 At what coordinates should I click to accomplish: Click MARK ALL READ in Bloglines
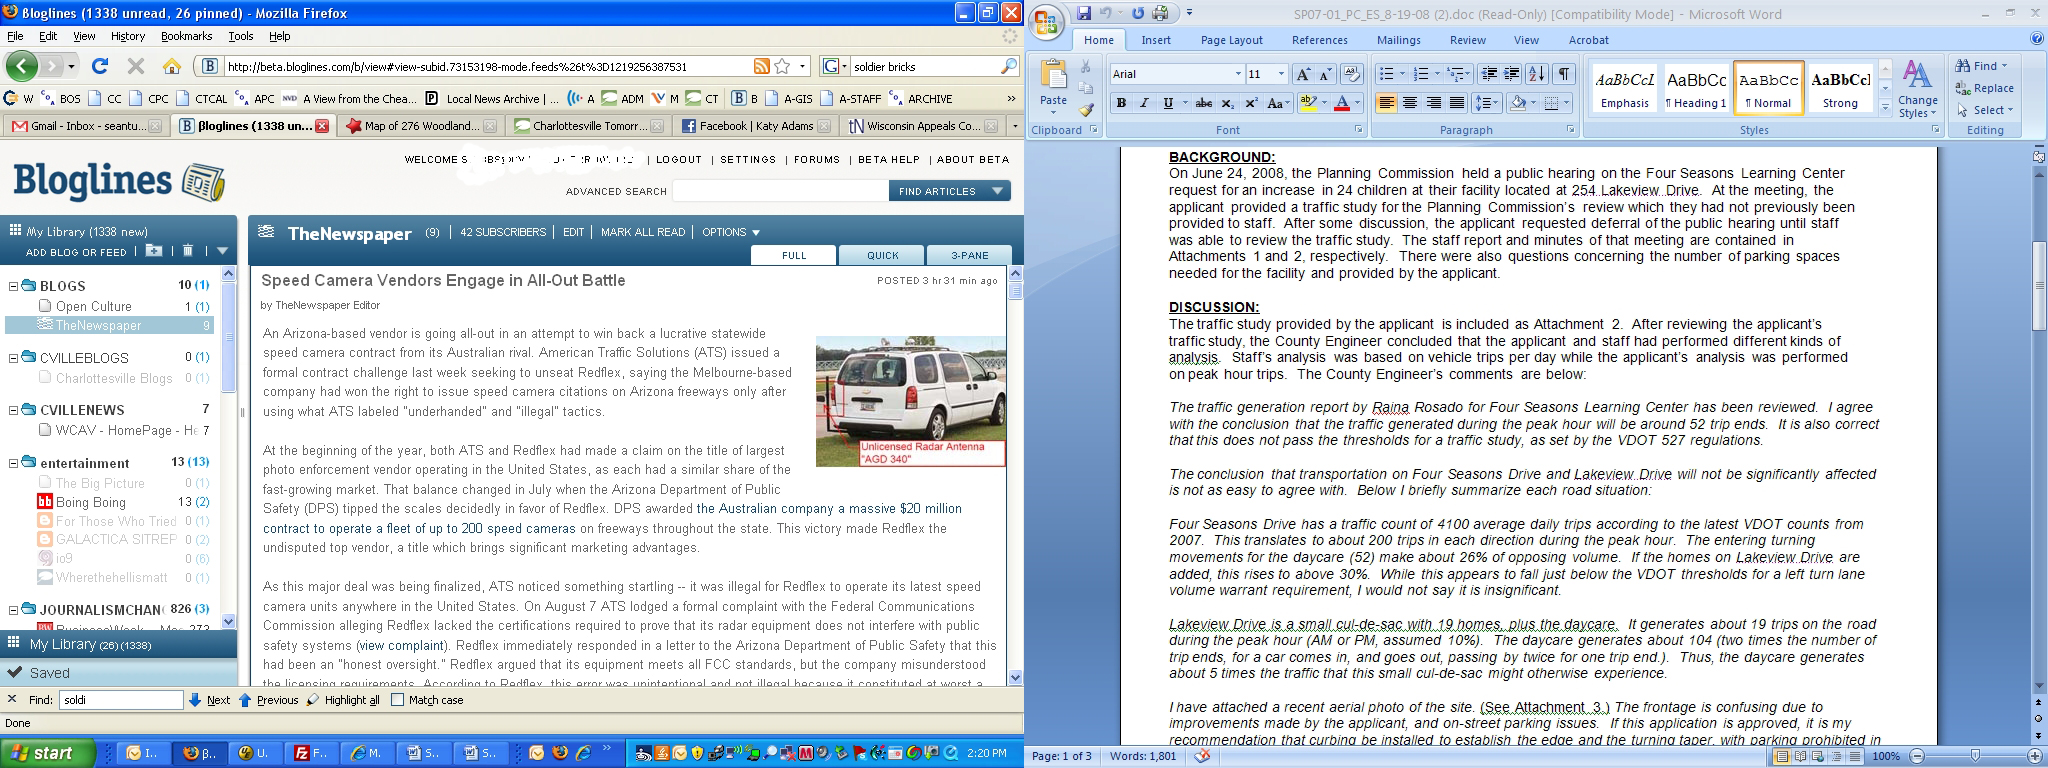643,232
